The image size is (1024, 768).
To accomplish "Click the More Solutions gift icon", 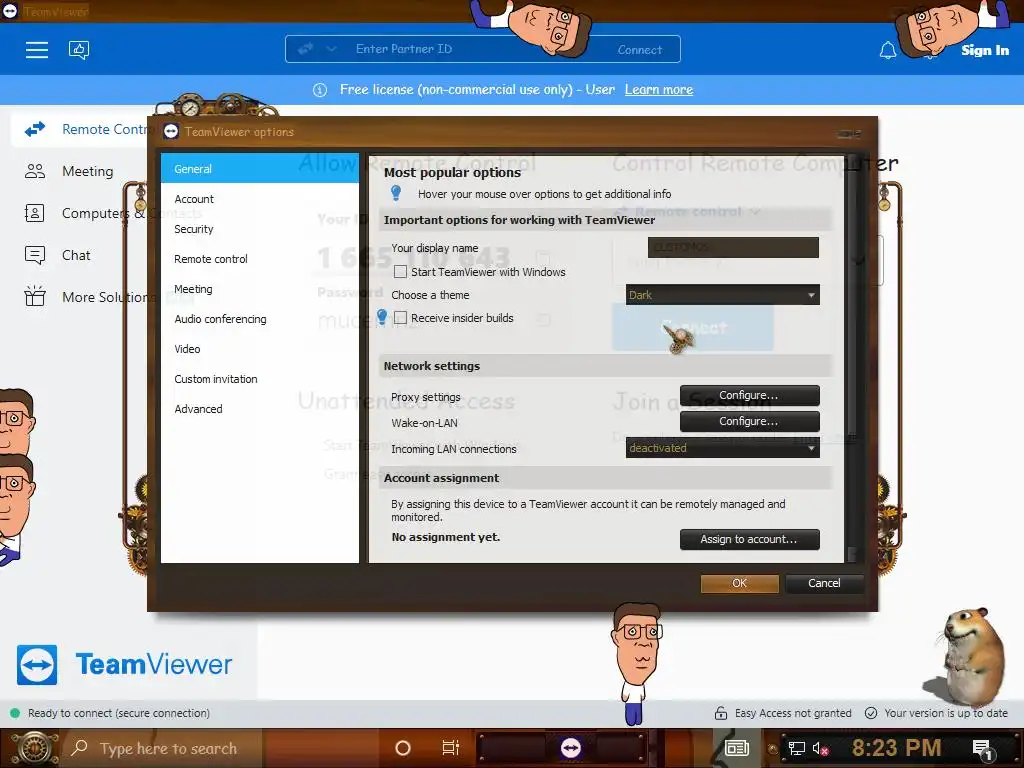I will (x=35, y=296).
